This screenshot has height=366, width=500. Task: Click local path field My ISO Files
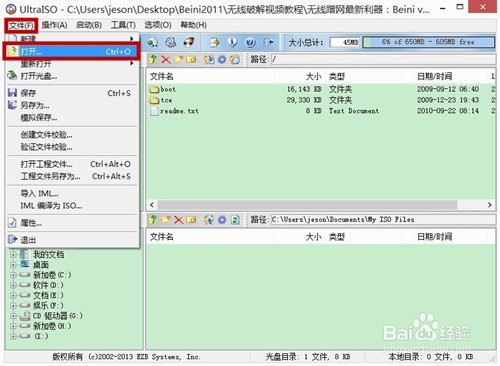[383, 220]
